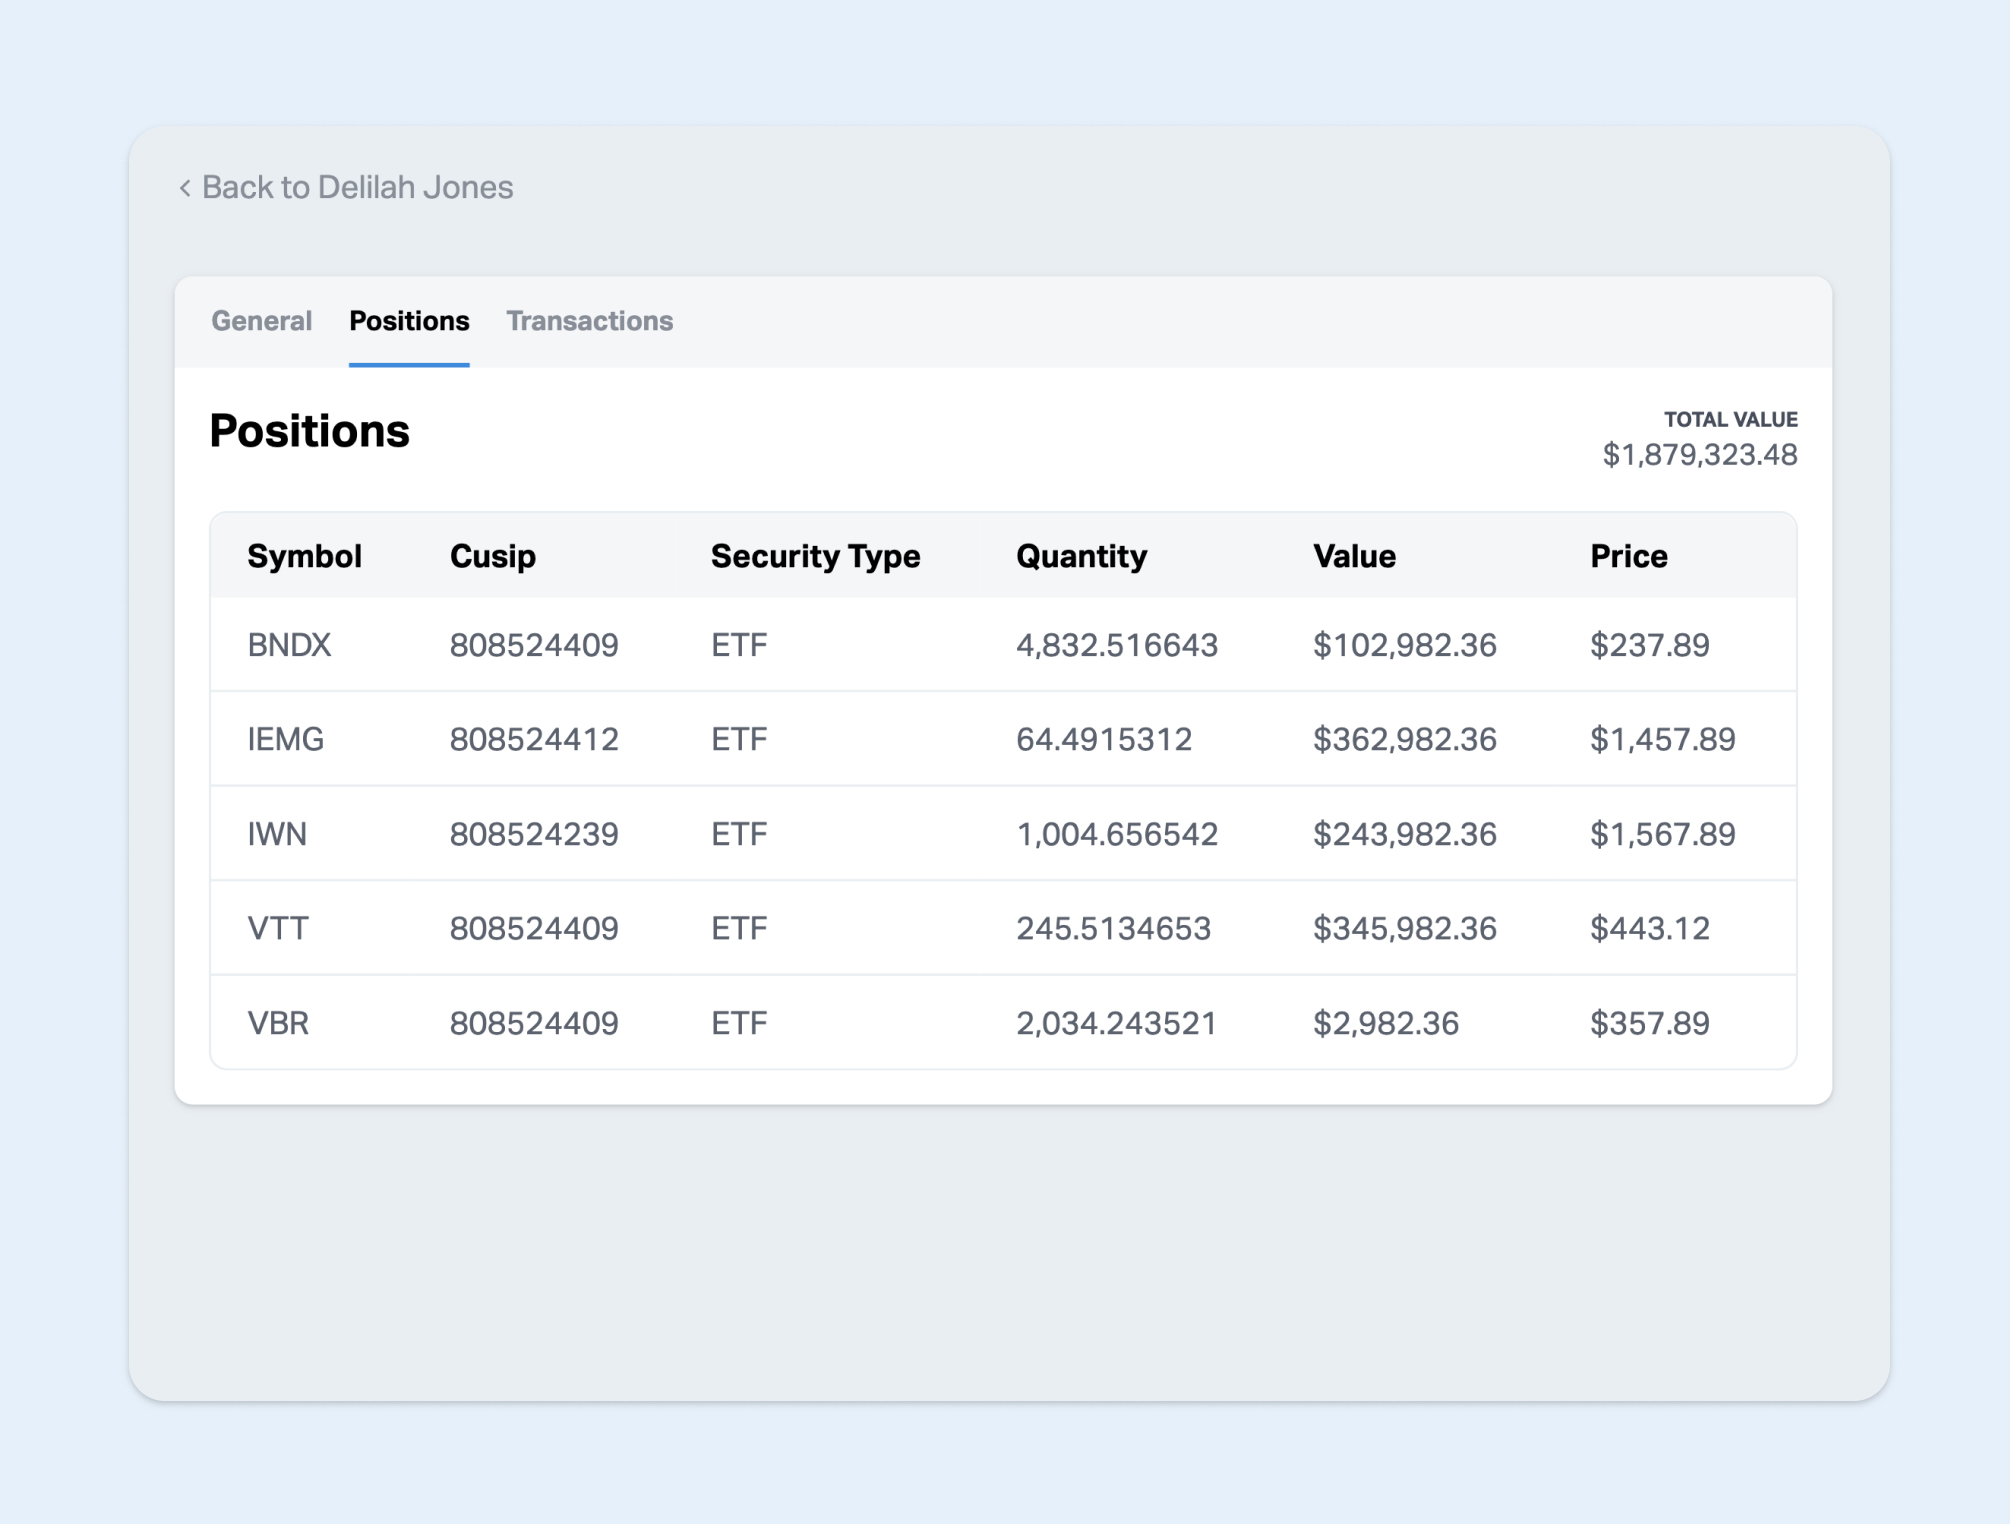Click the Symbol column header

click(304, 556)
